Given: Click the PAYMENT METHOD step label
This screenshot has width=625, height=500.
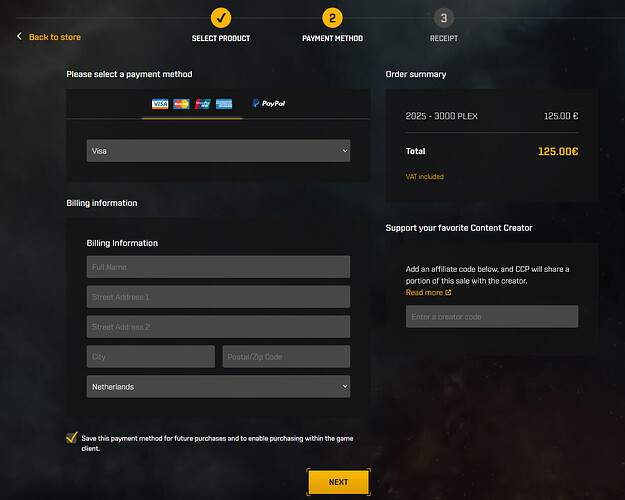Looking at the screenshot, I should [332, 38].
